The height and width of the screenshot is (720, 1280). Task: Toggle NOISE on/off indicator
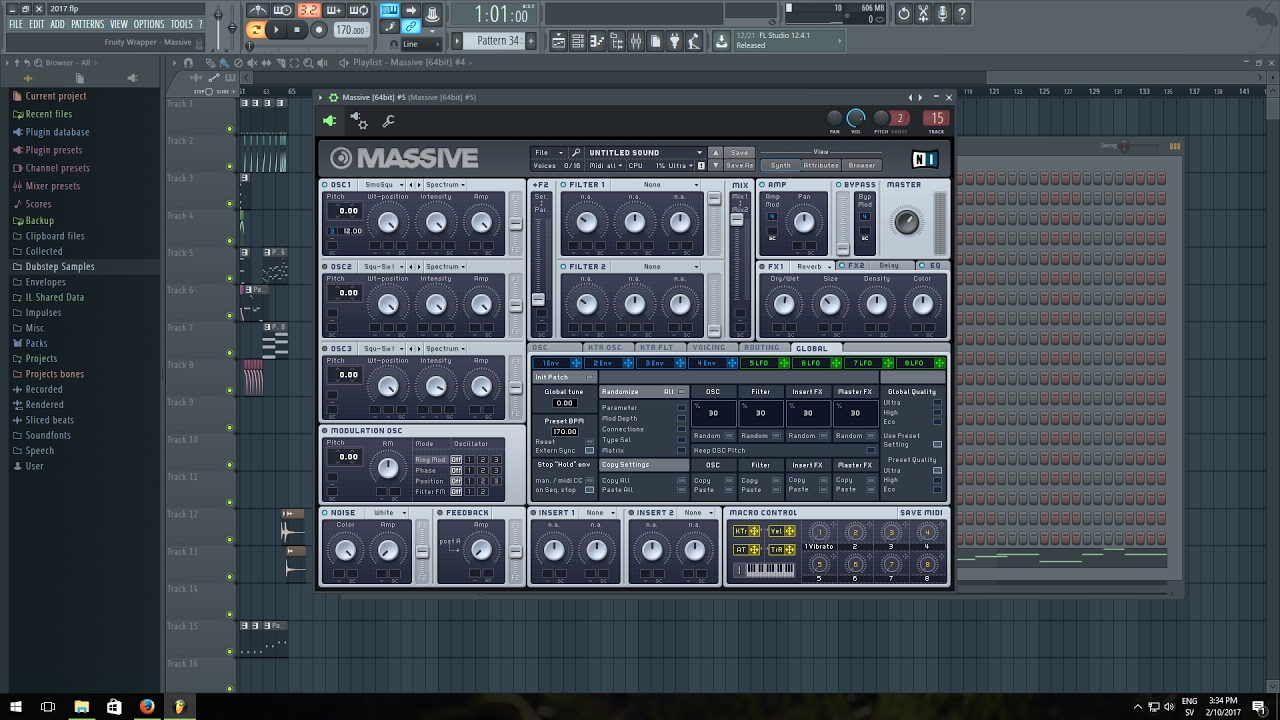(326, 513)
